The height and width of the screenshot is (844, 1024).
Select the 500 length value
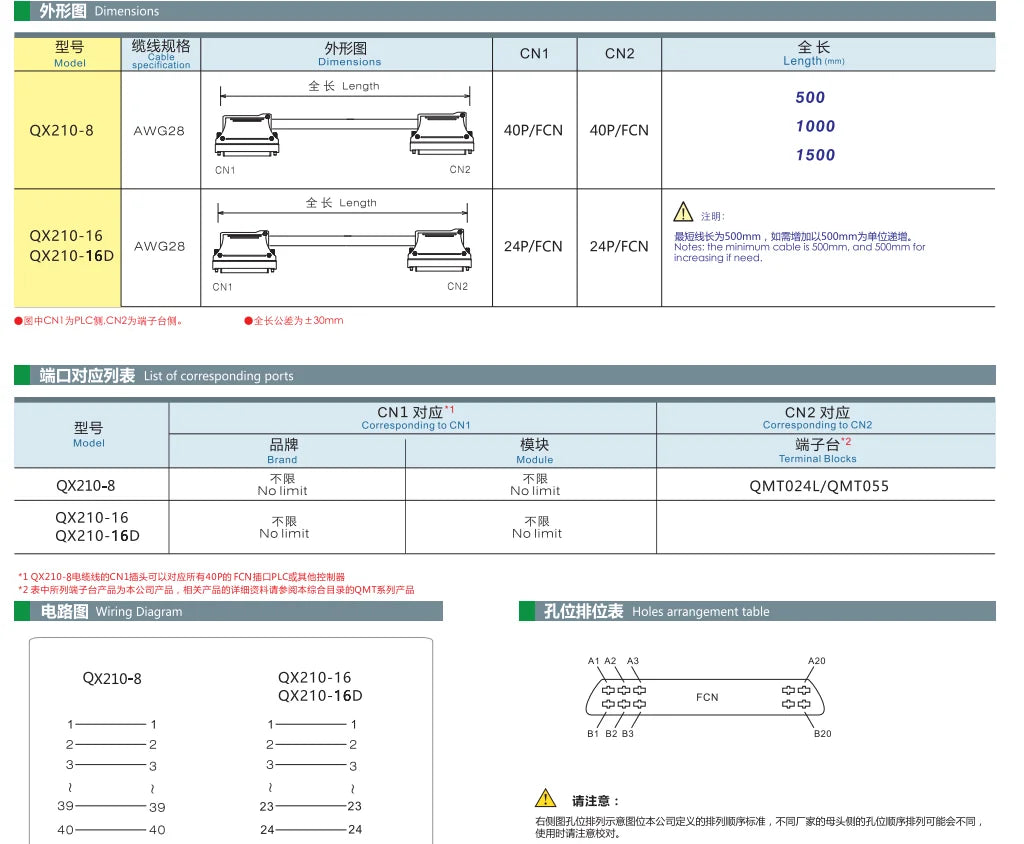[810, 97]
